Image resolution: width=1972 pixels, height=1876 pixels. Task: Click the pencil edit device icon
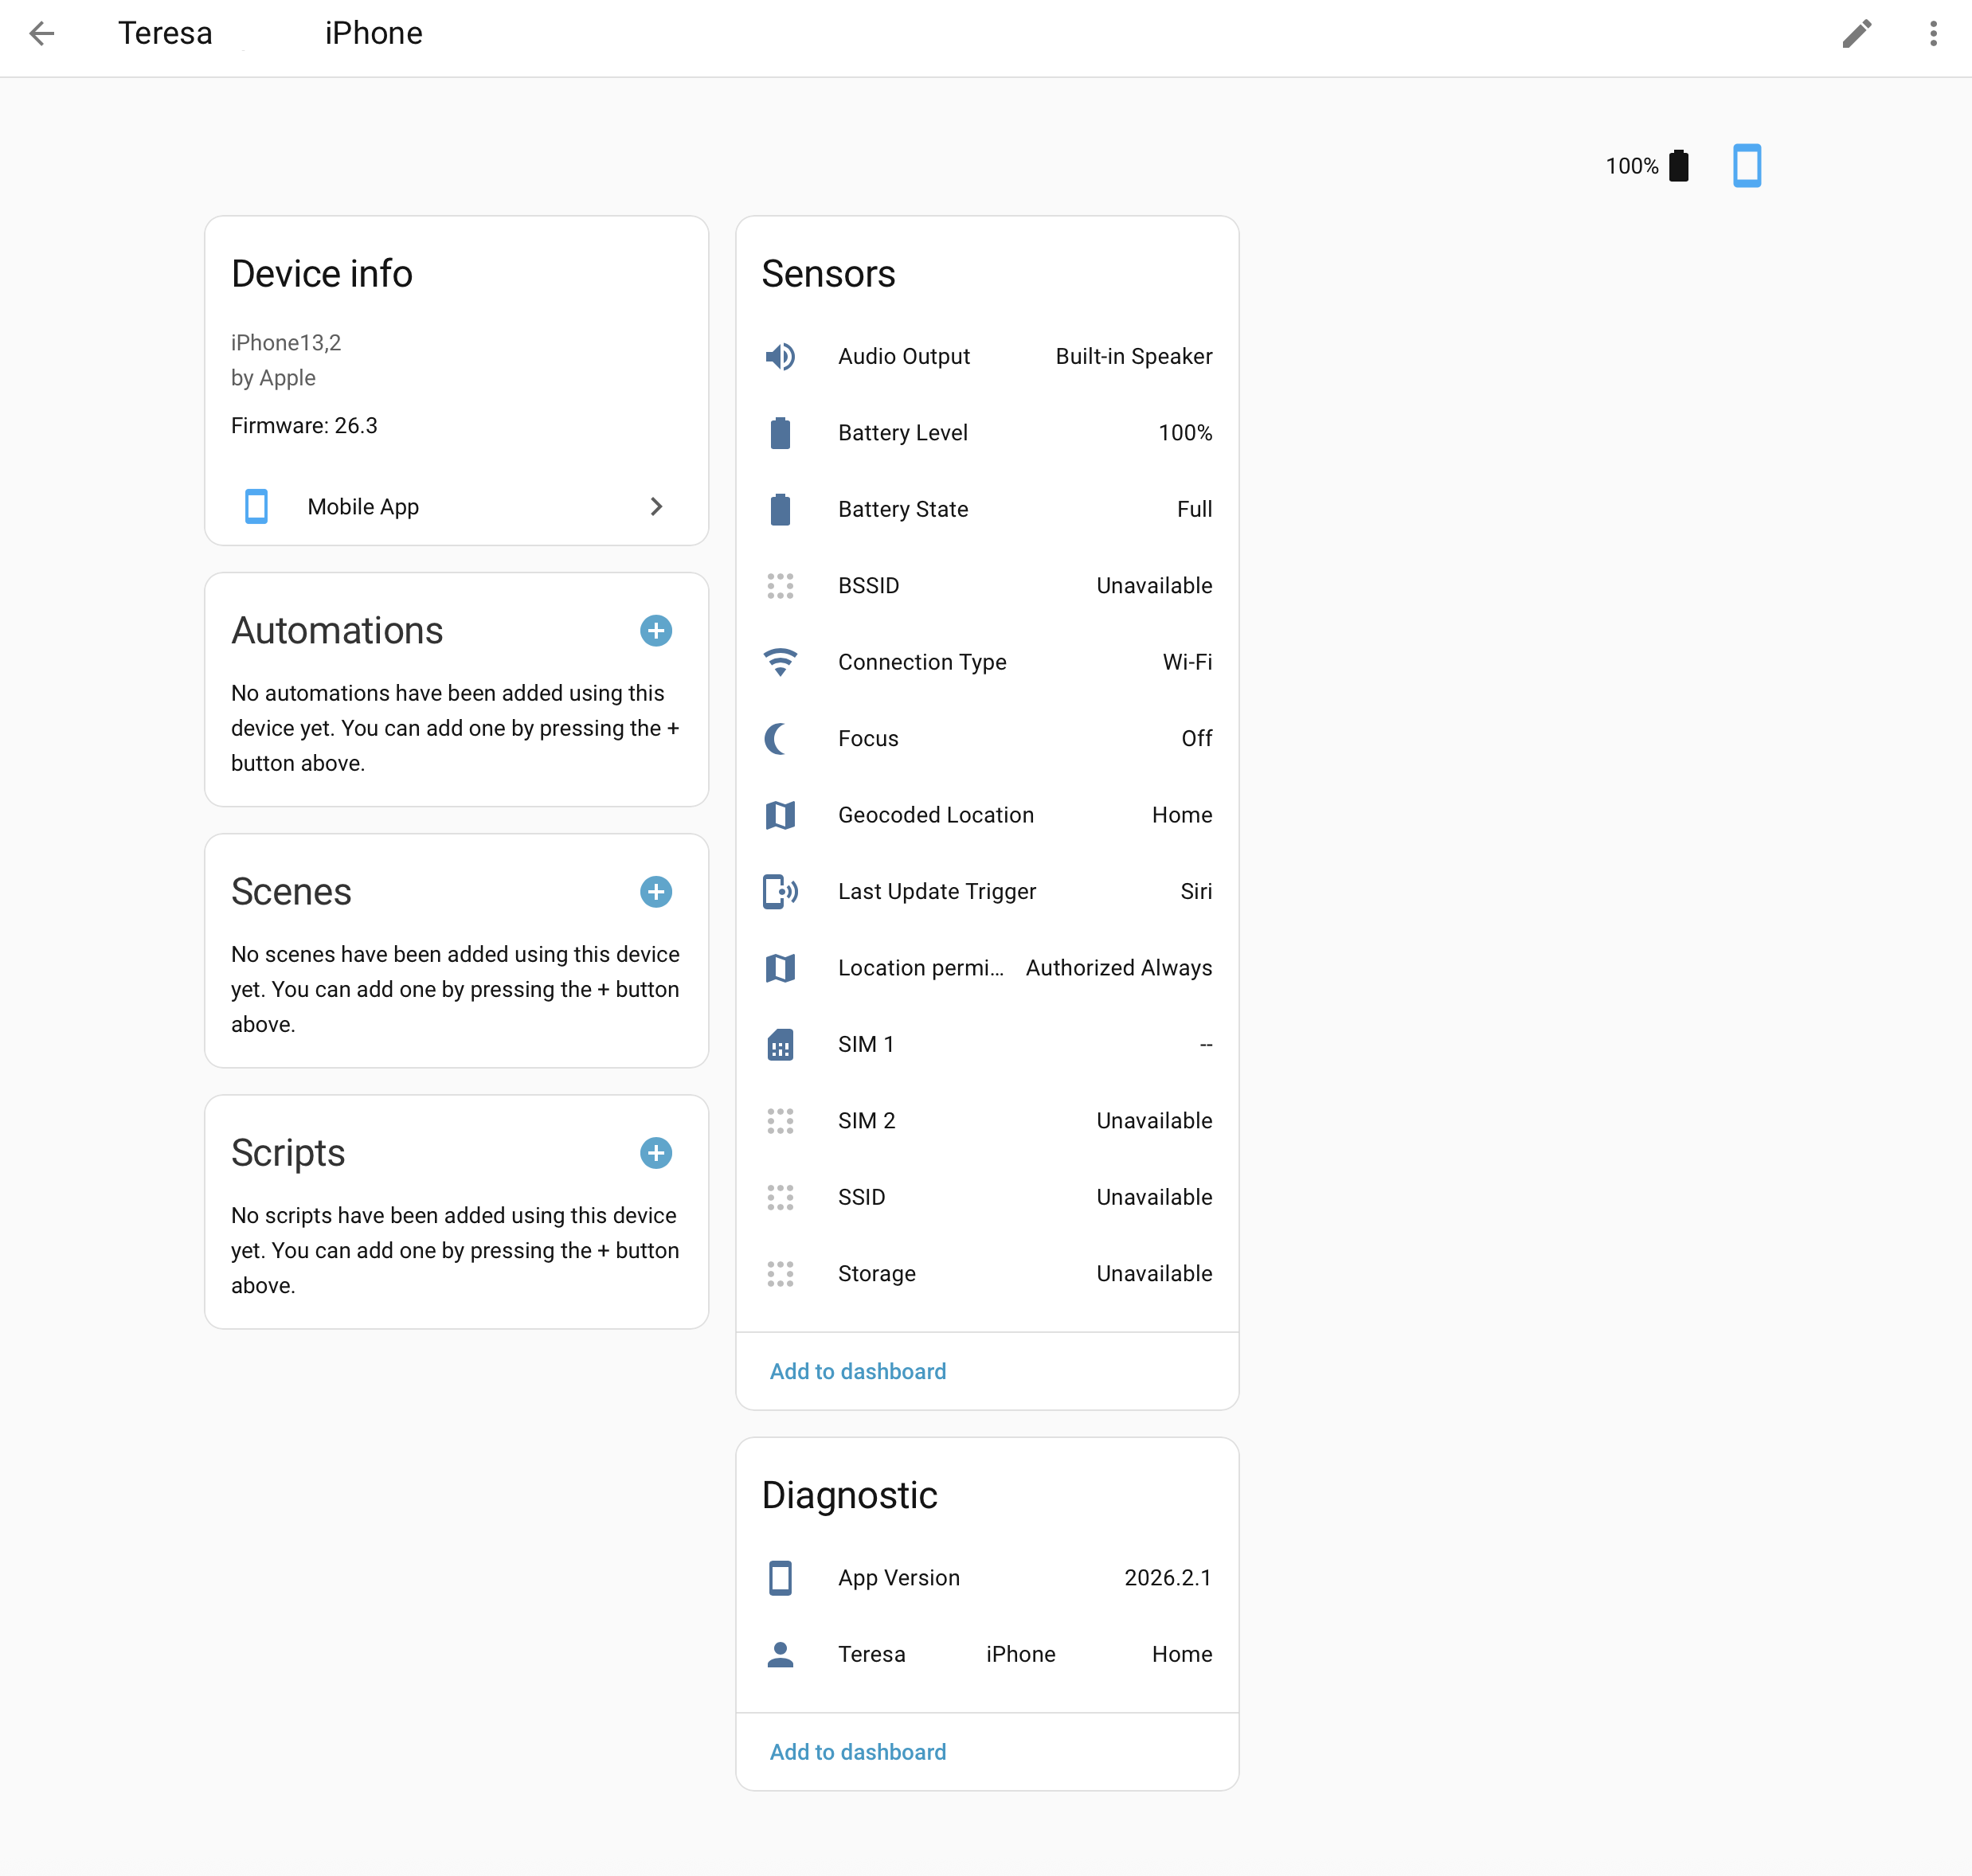pyautogui.click(x=1856, y=34)
